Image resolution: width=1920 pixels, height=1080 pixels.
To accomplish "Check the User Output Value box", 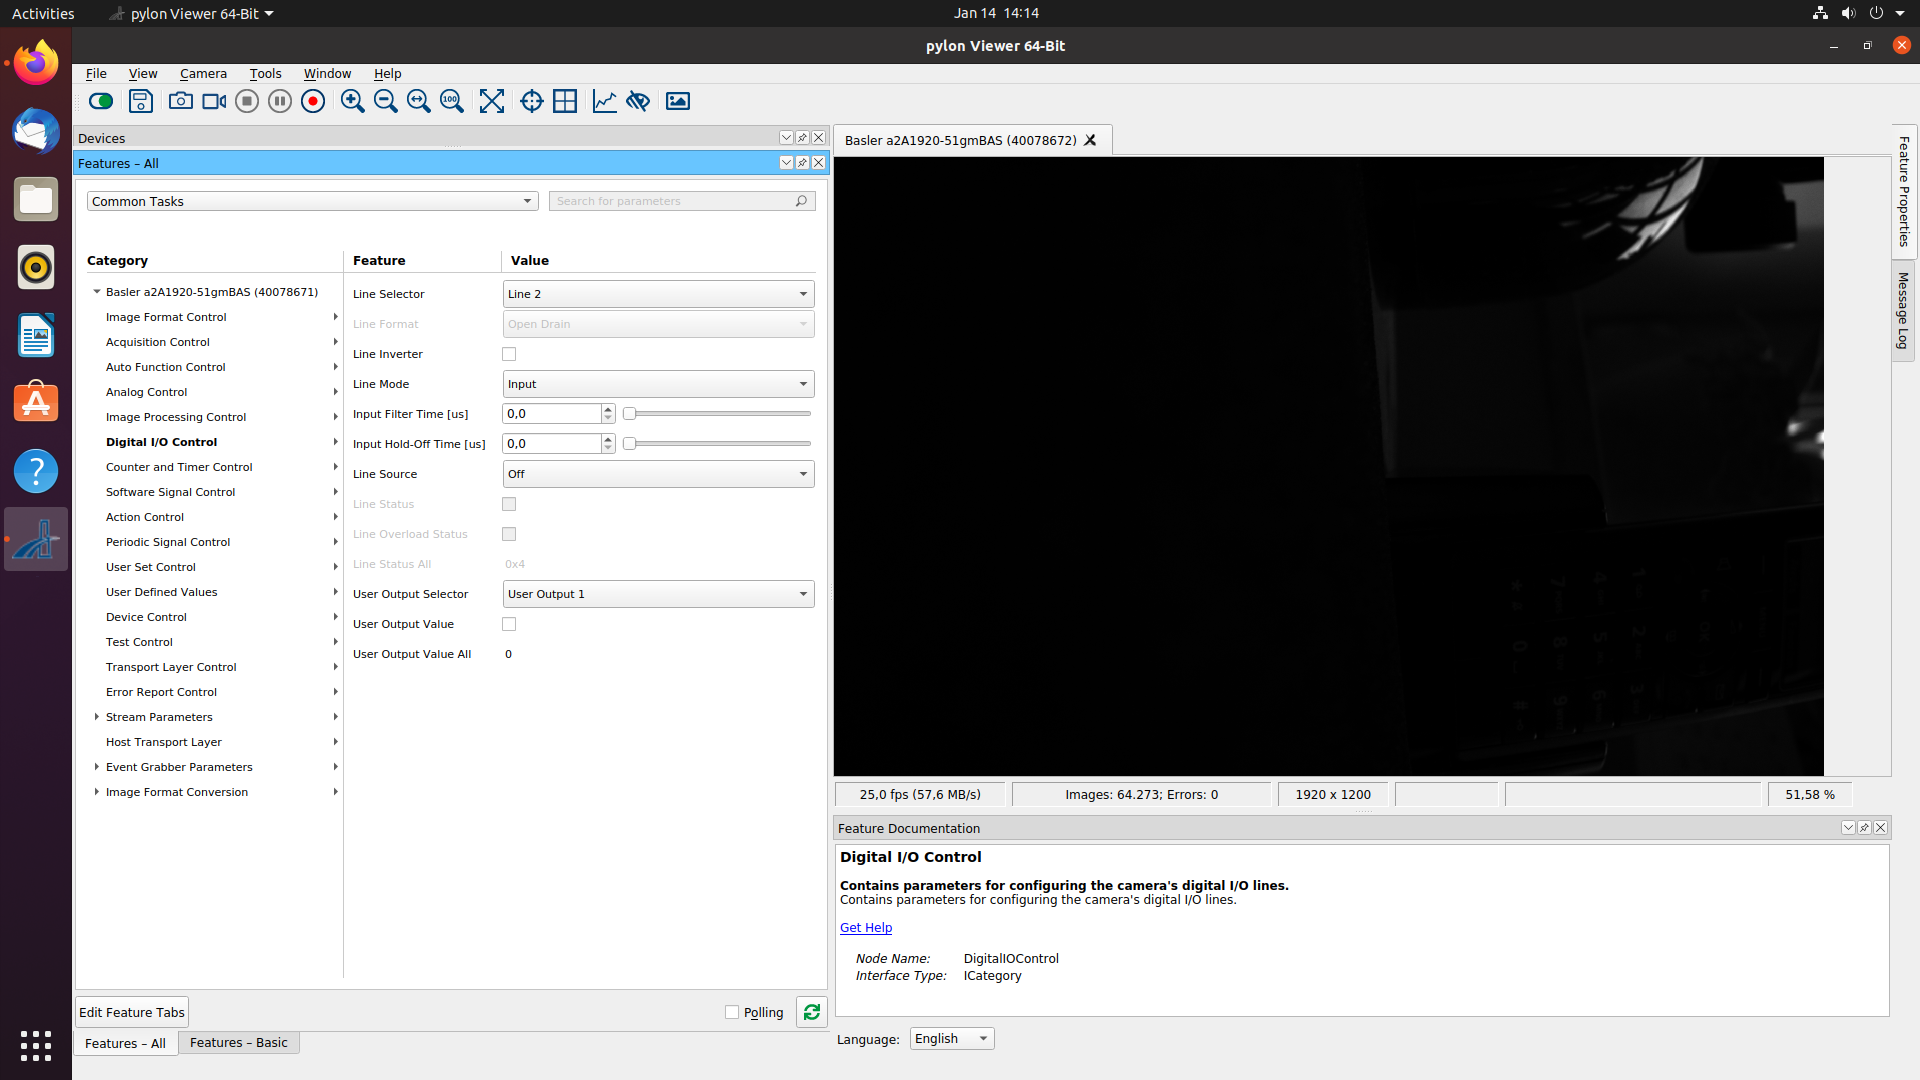I will (x=509, y=623).
